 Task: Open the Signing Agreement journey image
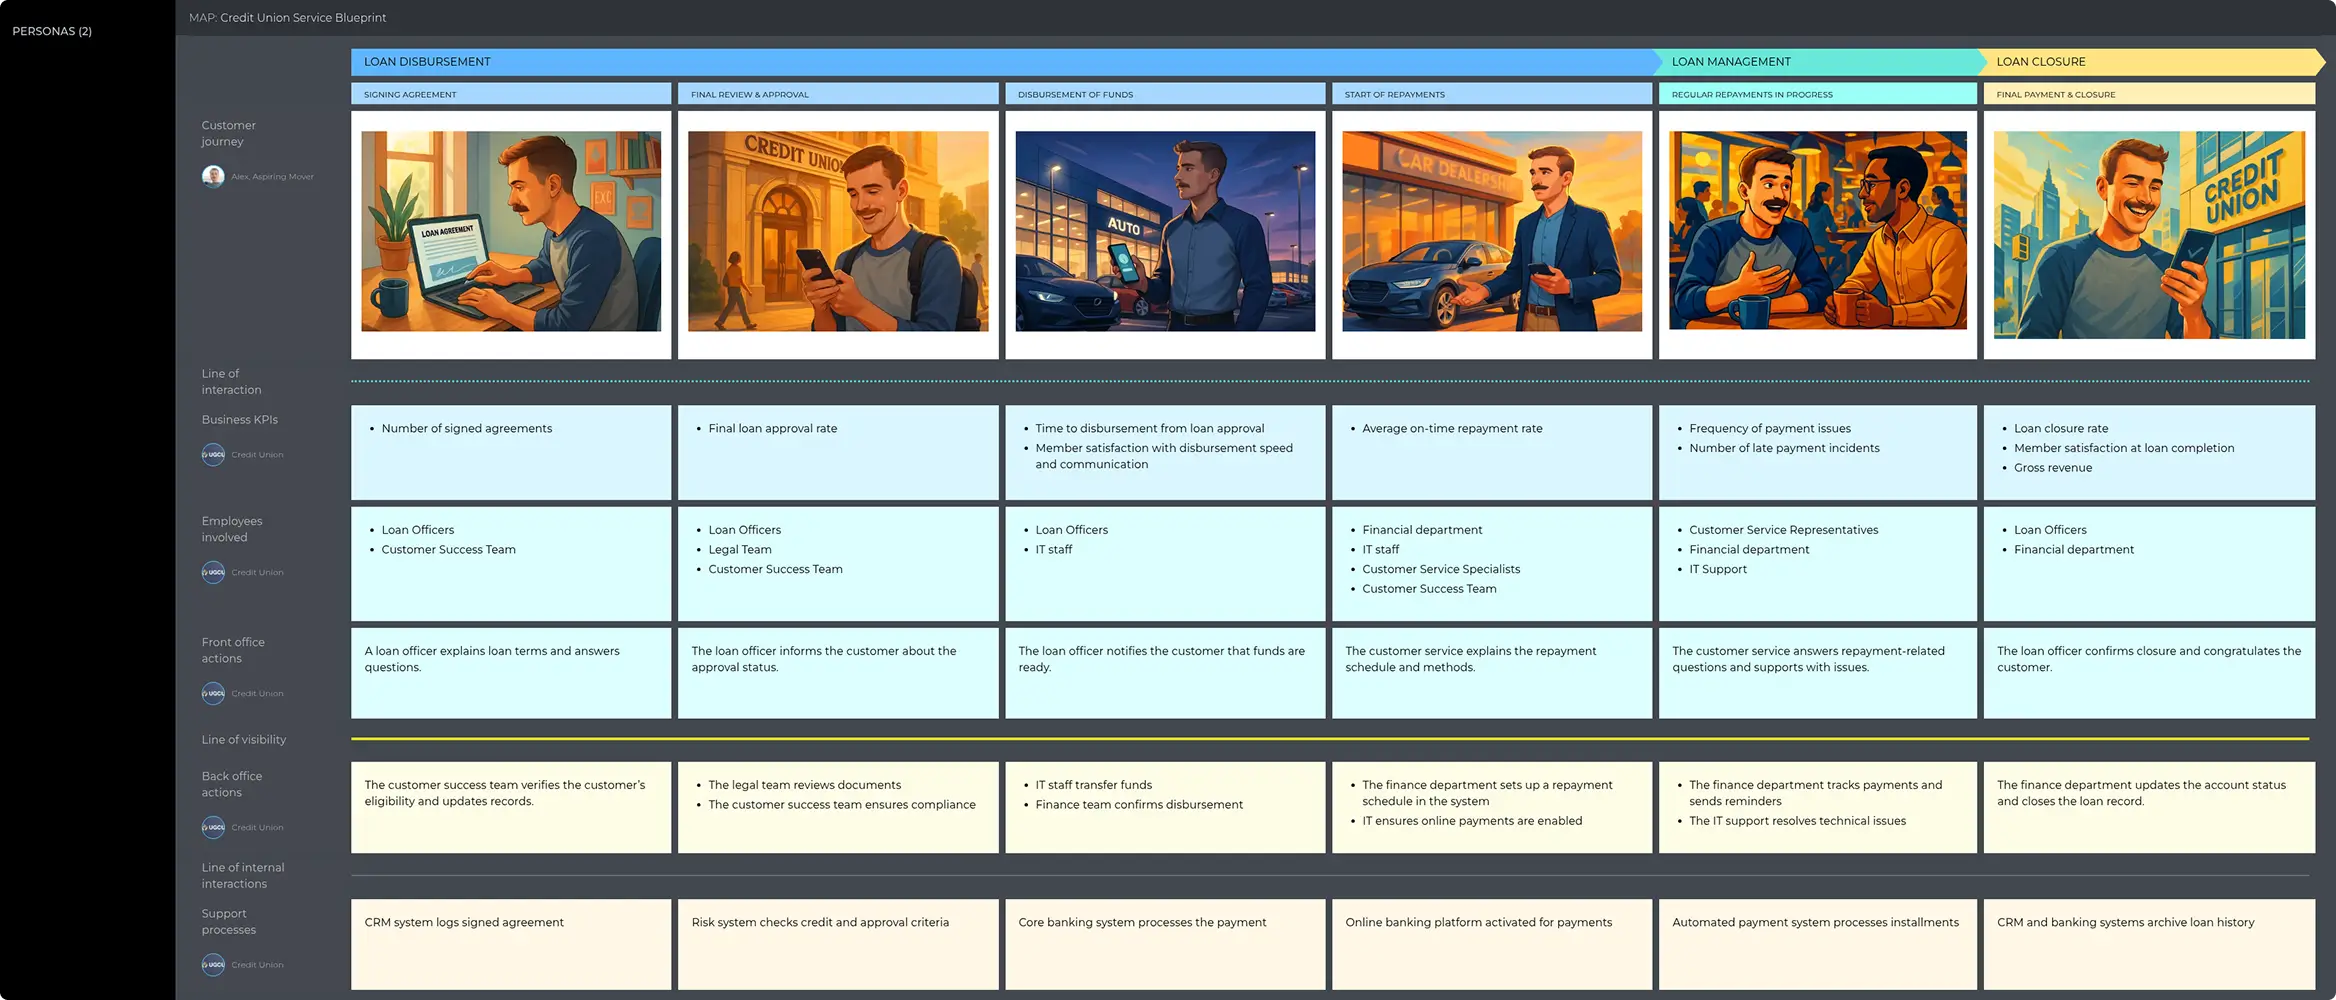[510, 231]
